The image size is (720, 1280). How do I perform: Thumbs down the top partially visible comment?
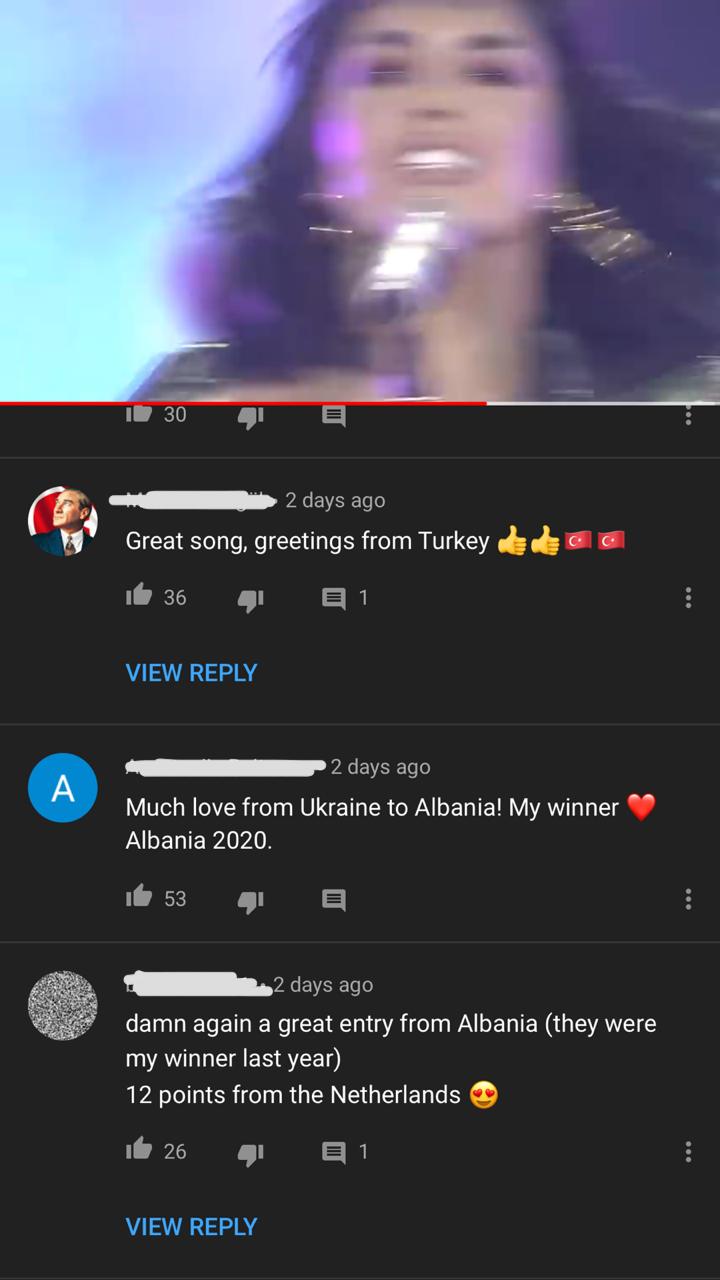250,418
